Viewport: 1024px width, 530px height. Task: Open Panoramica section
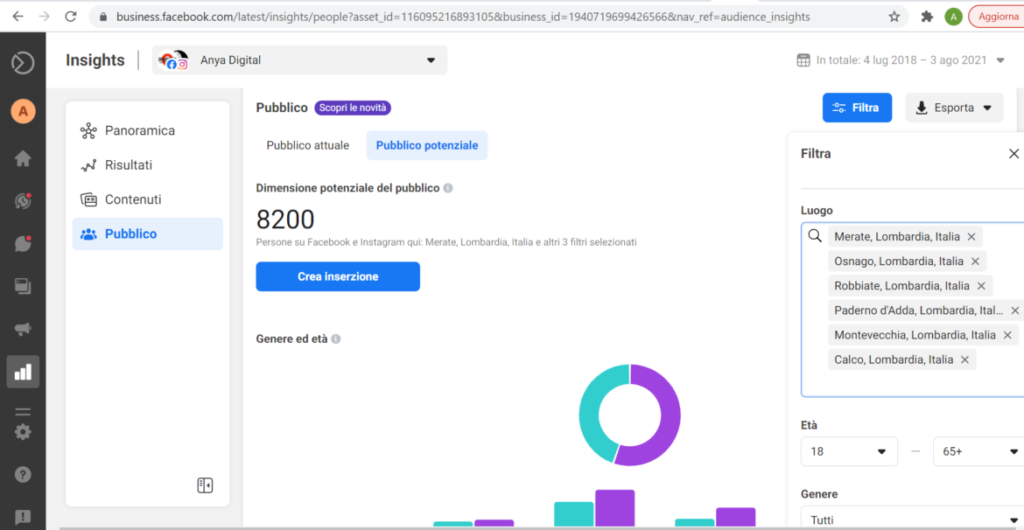148,131
